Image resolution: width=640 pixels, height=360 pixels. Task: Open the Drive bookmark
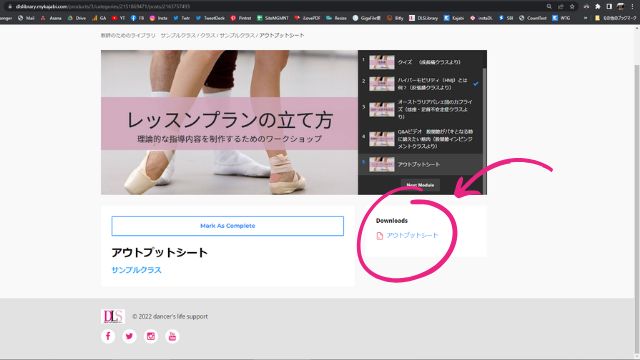(x=77, y=18)
